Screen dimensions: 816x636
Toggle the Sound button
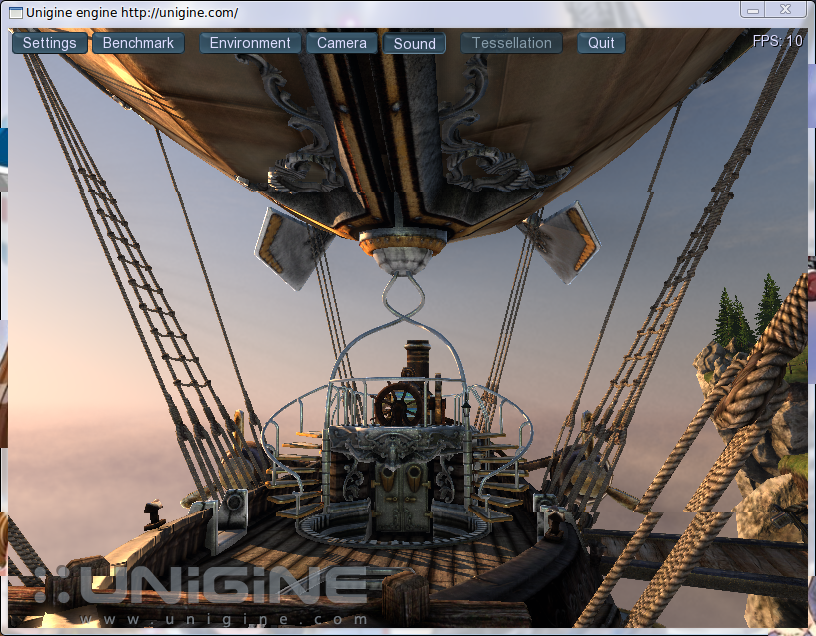[x=414, y=43]
